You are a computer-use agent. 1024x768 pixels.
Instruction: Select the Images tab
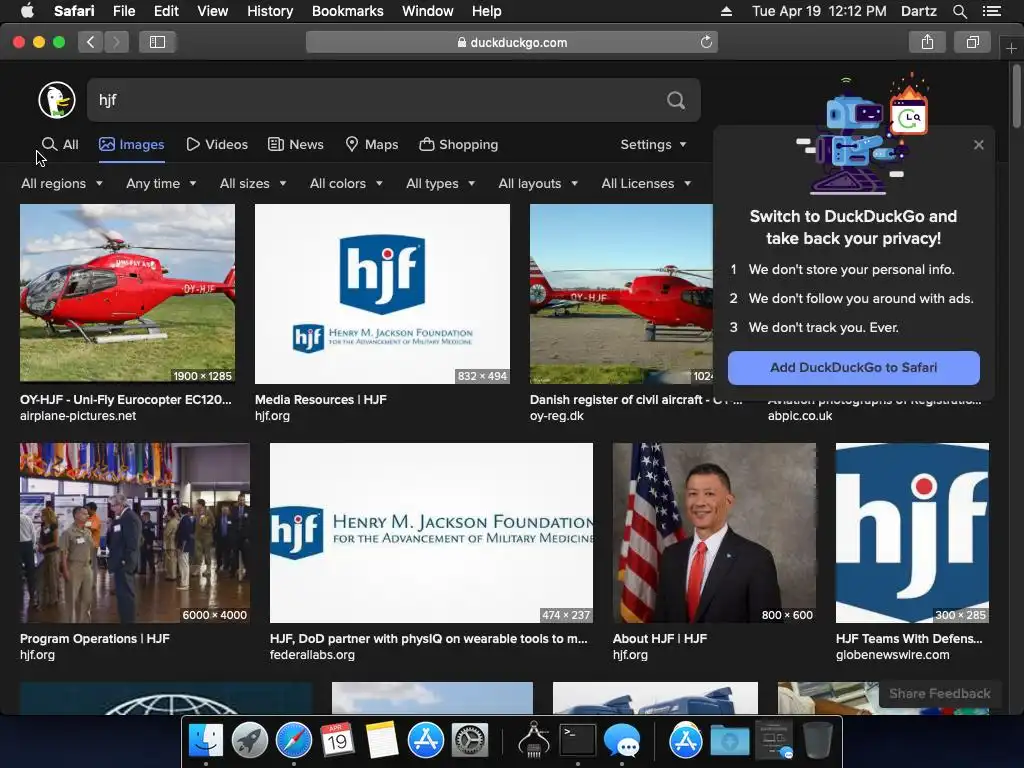pos(132,144)
